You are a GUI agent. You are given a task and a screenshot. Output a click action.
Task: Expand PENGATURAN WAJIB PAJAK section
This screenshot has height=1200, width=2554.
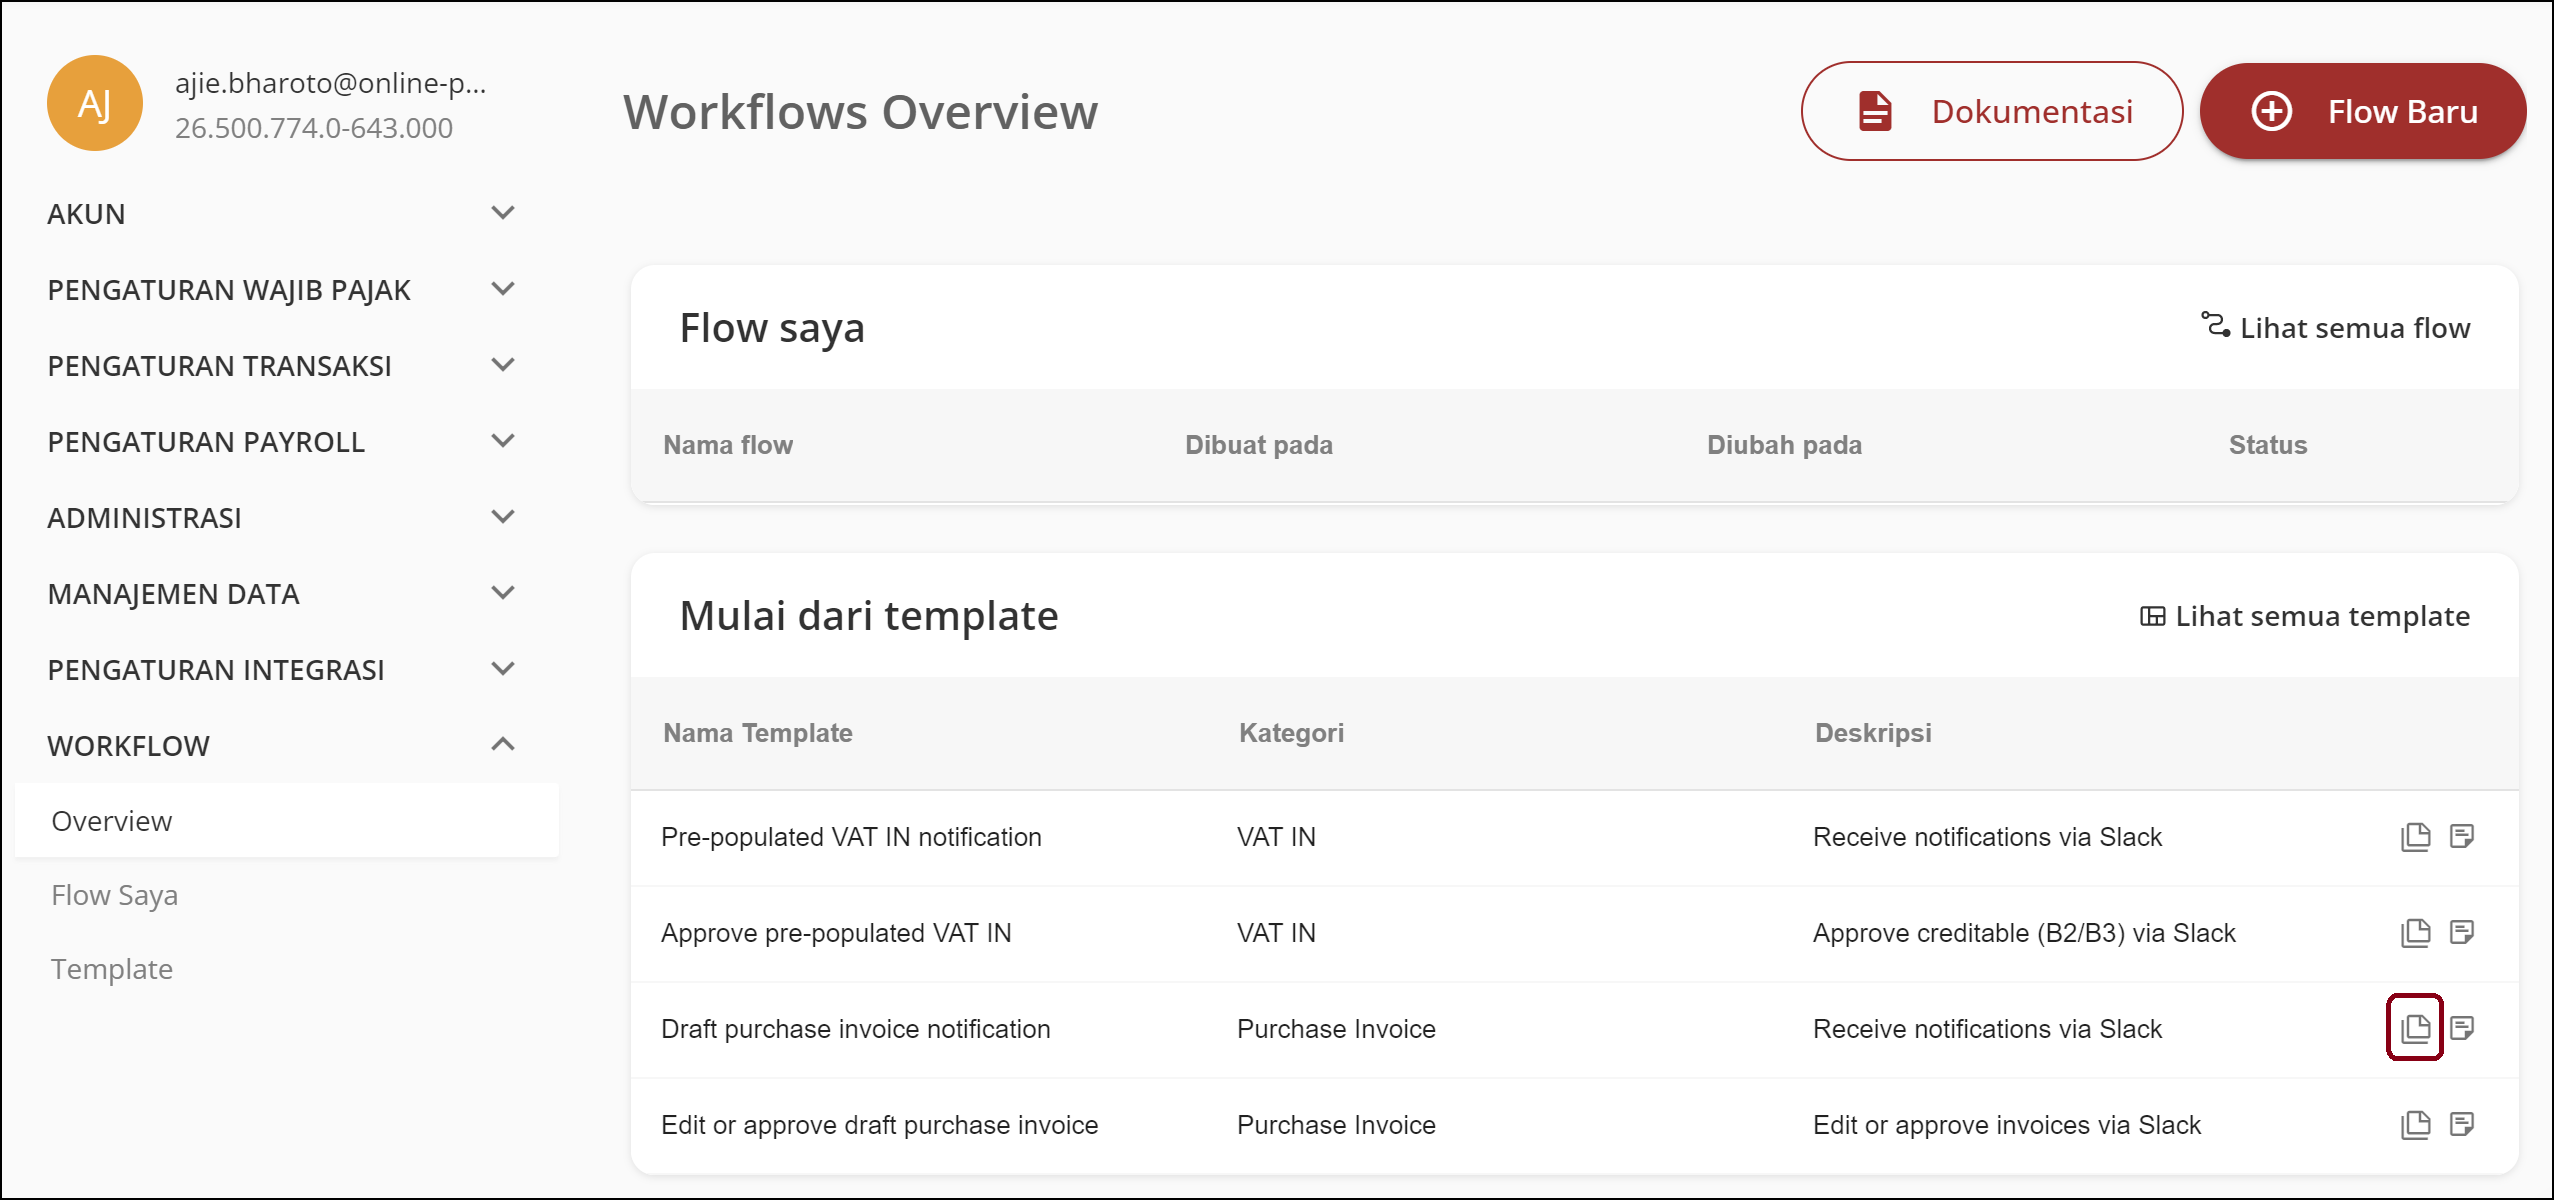click(503, 289)
